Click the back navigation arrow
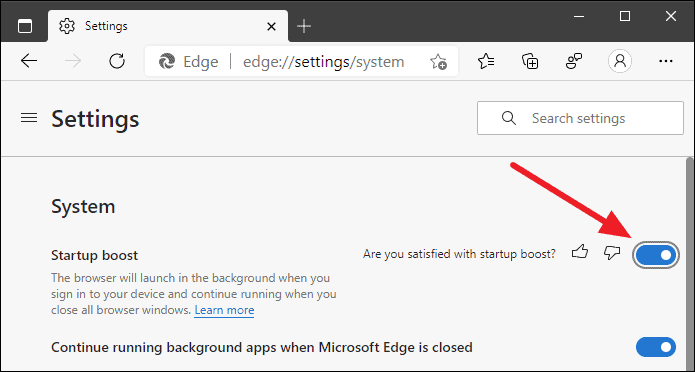Viewport: 695px width, 372px height. [x=29, y=61]
